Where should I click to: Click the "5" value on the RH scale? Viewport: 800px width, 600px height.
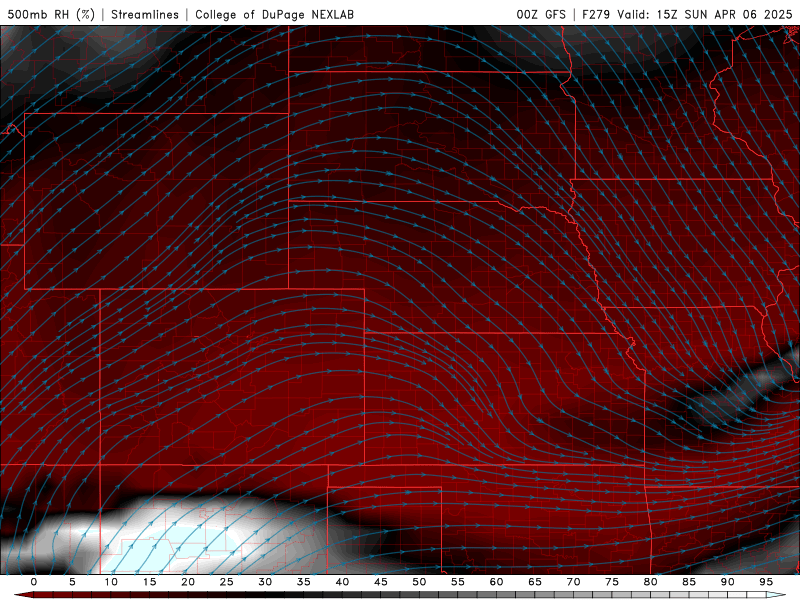coord(72,582)
